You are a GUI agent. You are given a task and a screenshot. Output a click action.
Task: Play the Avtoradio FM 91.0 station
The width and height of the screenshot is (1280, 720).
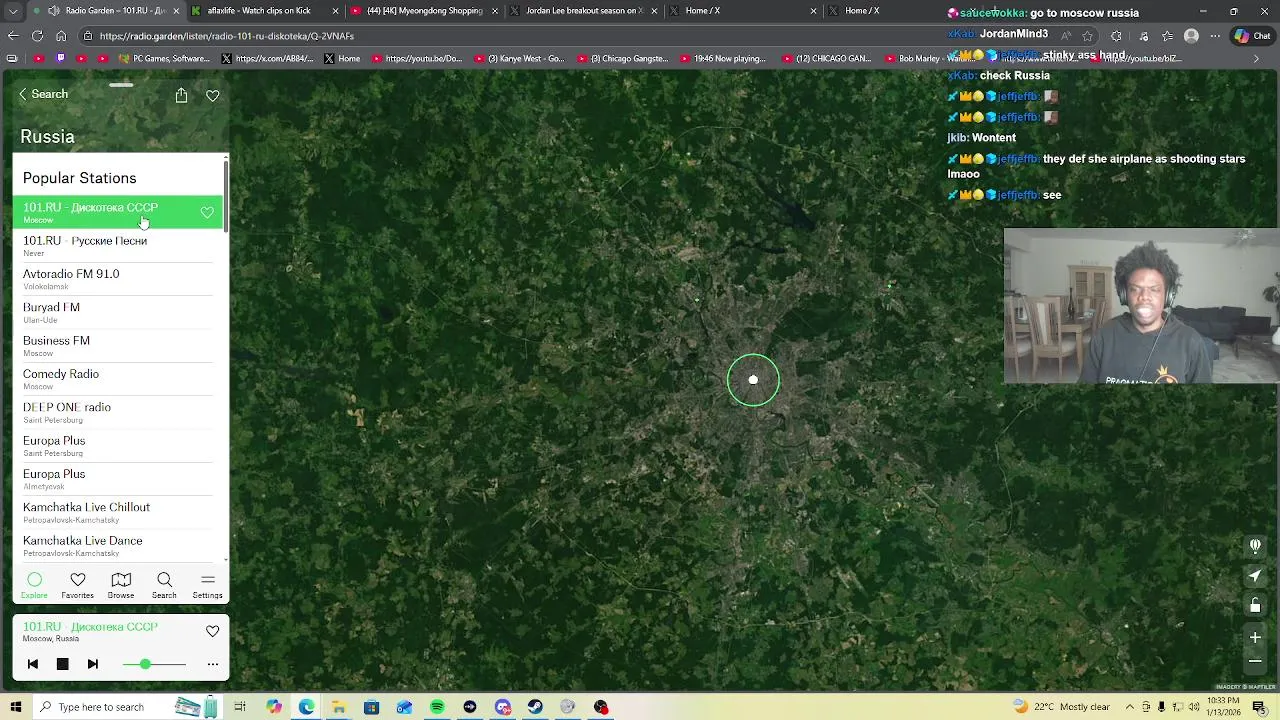pos(118,279)
